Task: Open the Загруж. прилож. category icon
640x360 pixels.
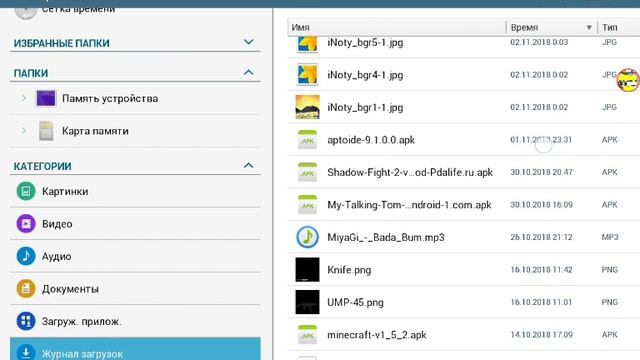Action: pos(26,321)
